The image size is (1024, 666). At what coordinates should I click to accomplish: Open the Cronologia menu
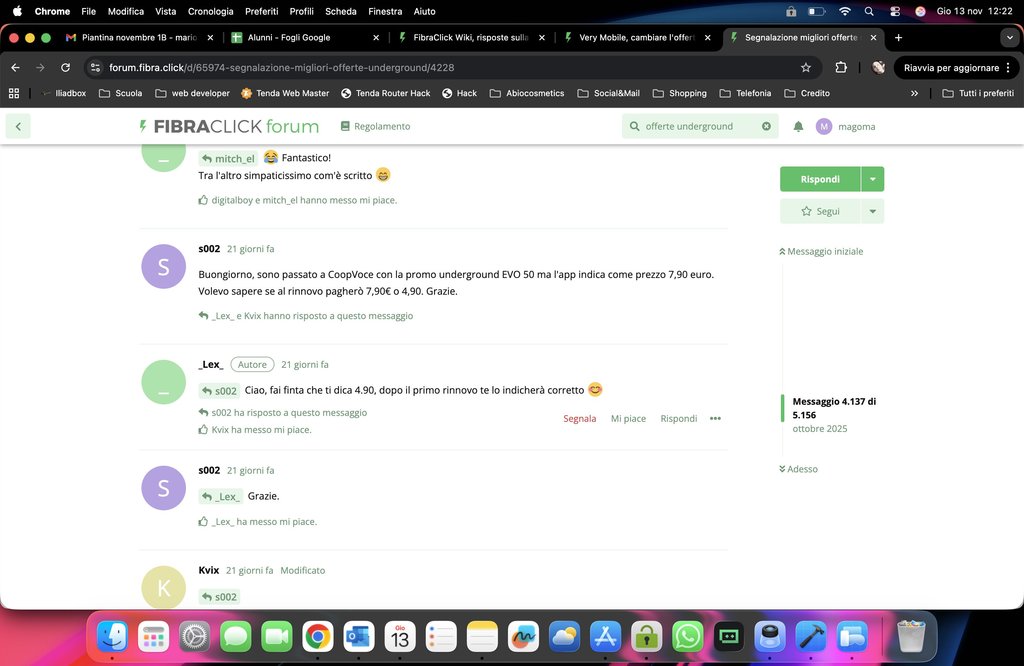(210, 11)
